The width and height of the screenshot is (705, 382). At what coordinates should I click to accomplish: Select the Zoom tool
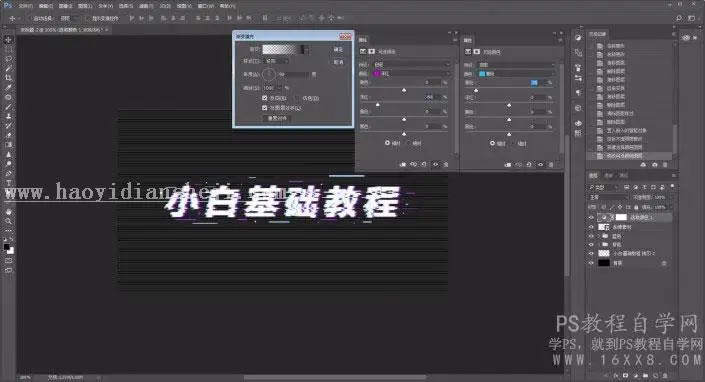pyautogui.click(x=9, y=221)
